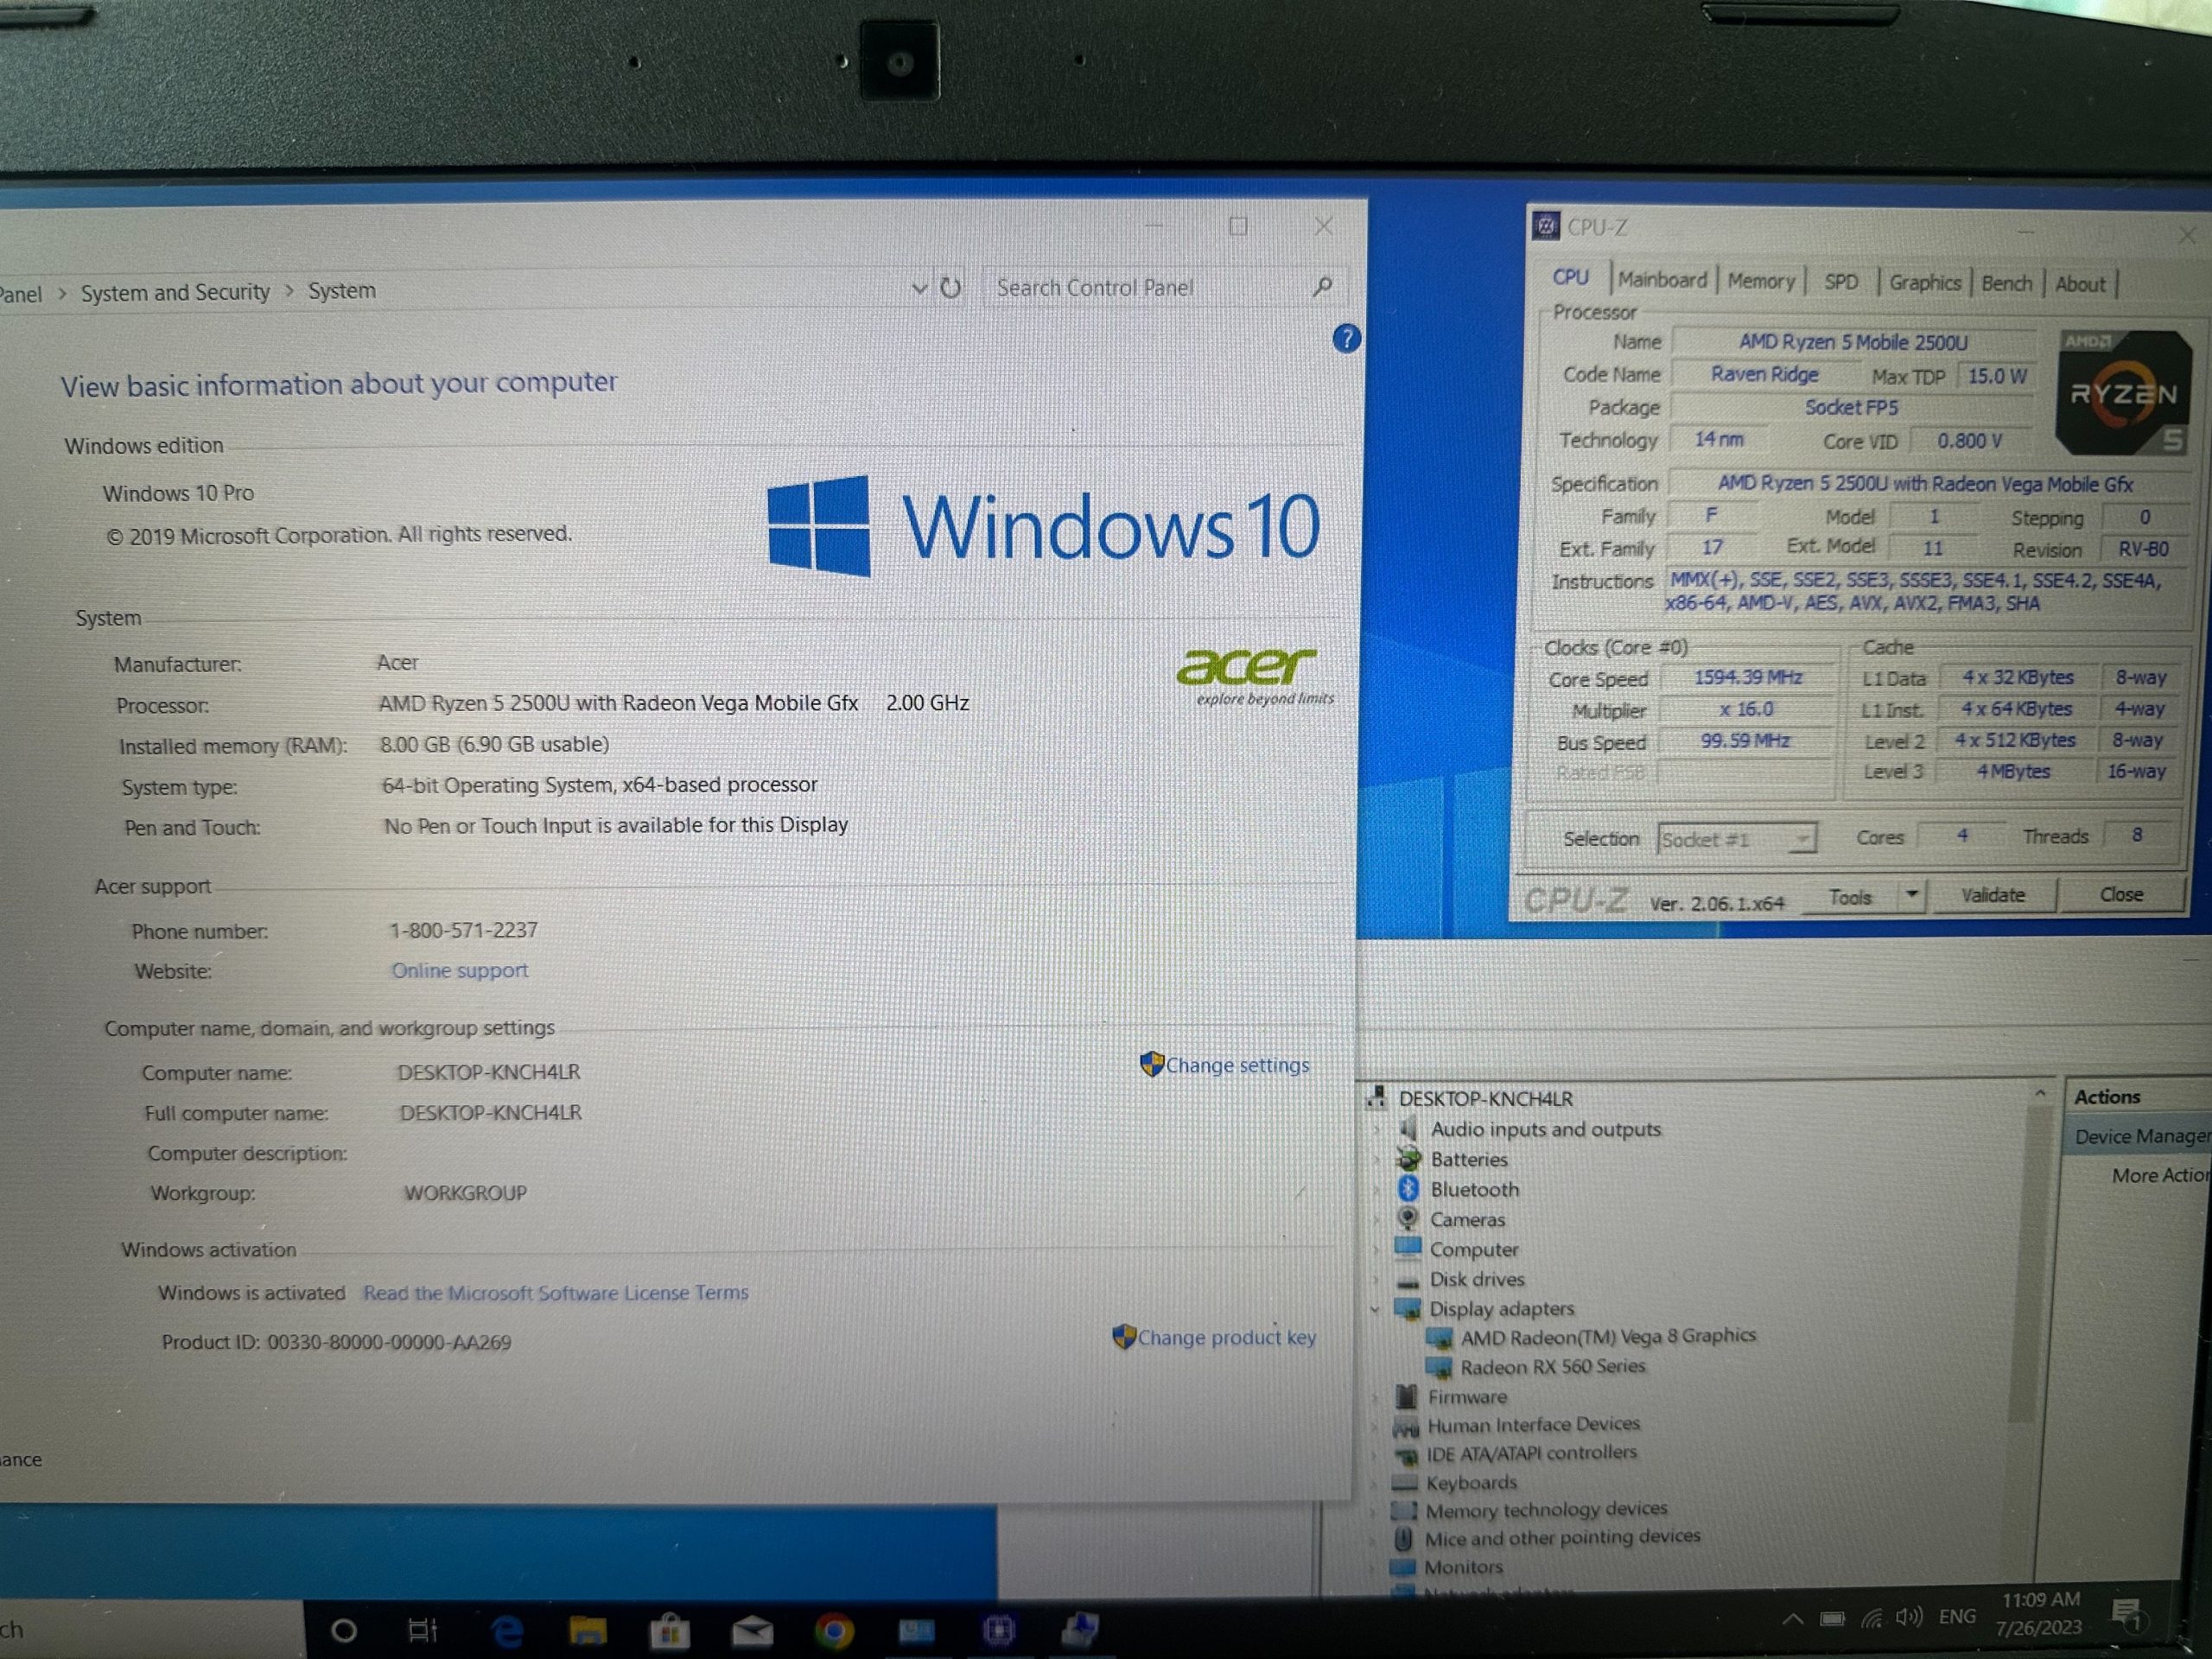Click the CPU-Z Tools button
Screen dimensions: 2212x1659
[1849, 897]
